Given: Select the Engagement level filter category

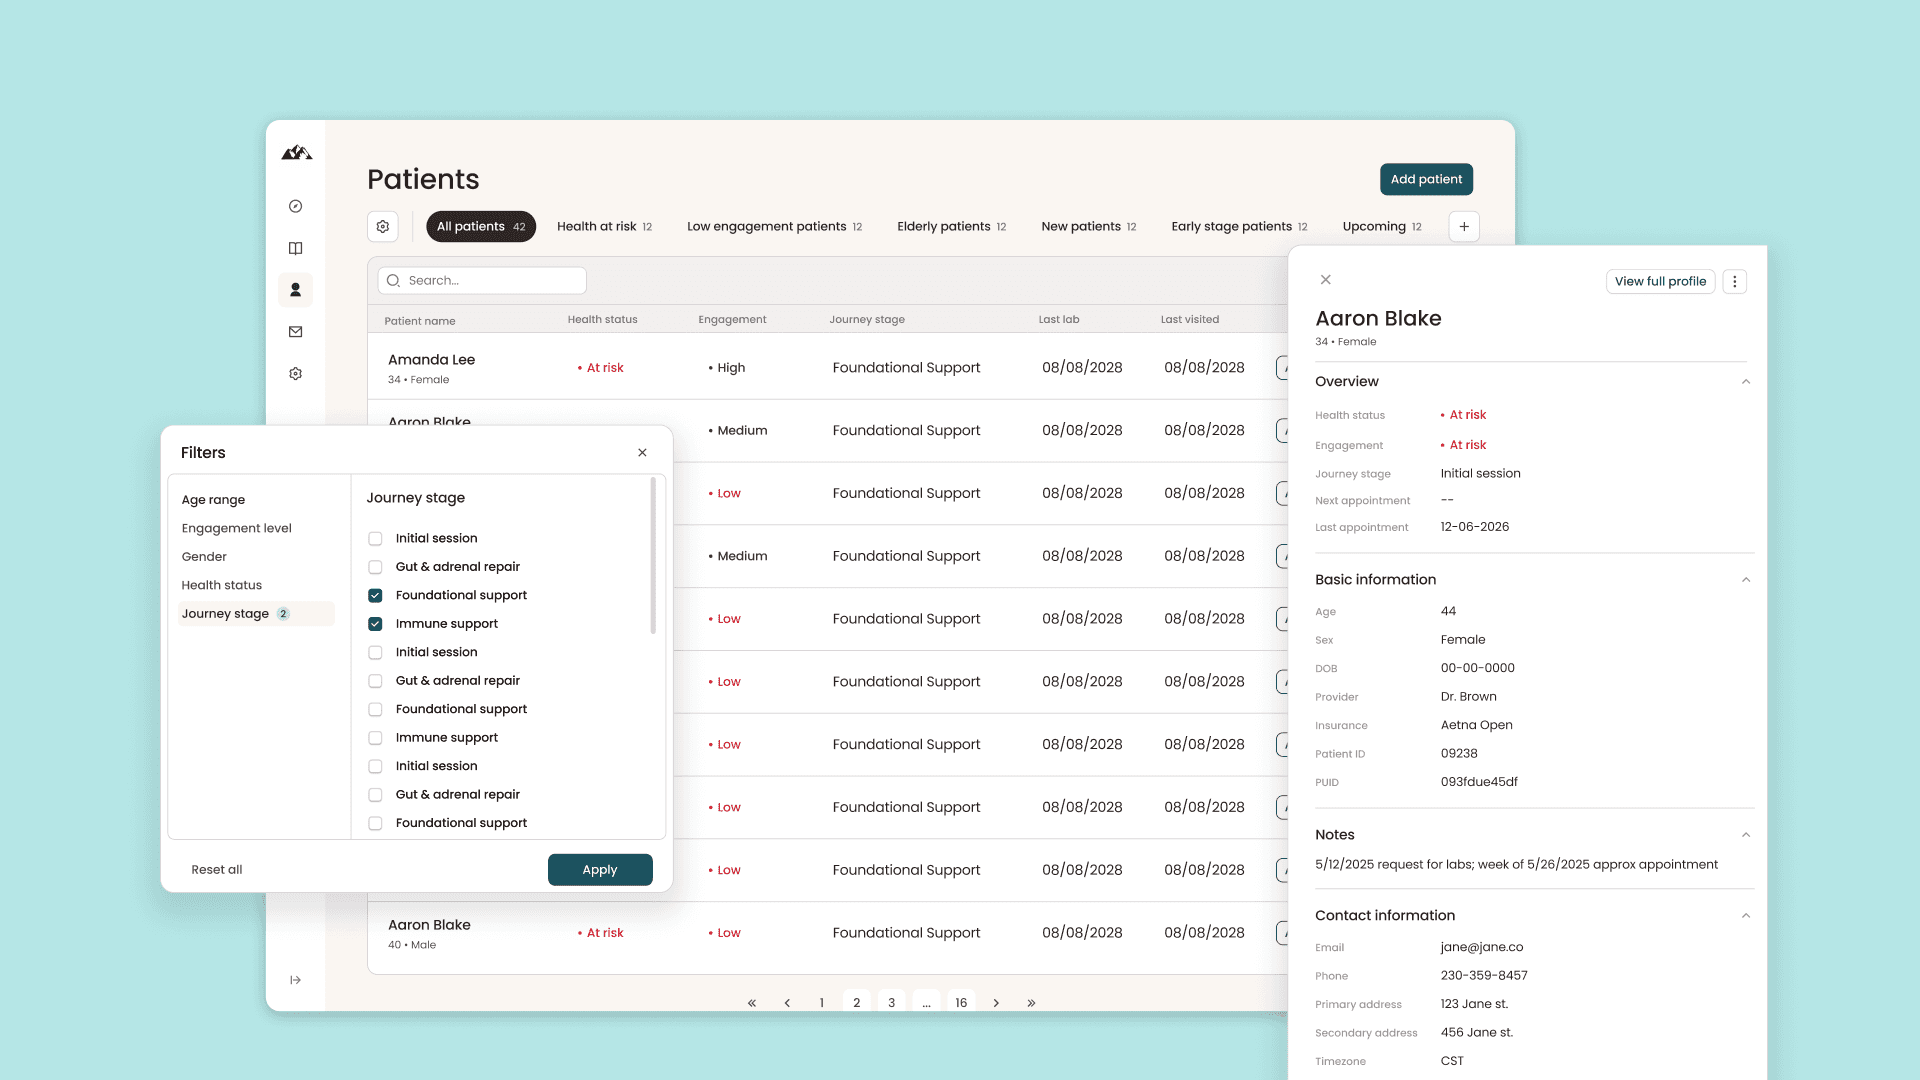Looking at the screenshot, I should (x=237, y=528).
